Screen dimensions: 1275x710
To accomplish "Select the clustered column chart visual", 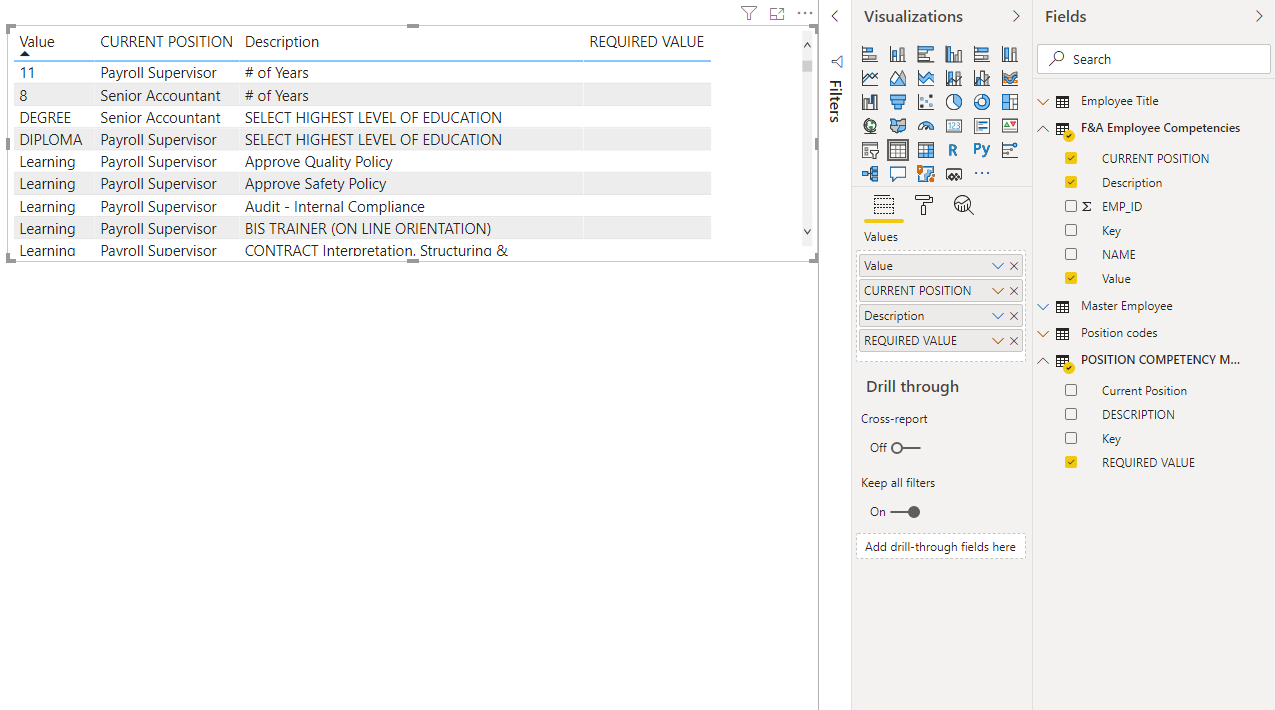I will [x=954, y=54].
